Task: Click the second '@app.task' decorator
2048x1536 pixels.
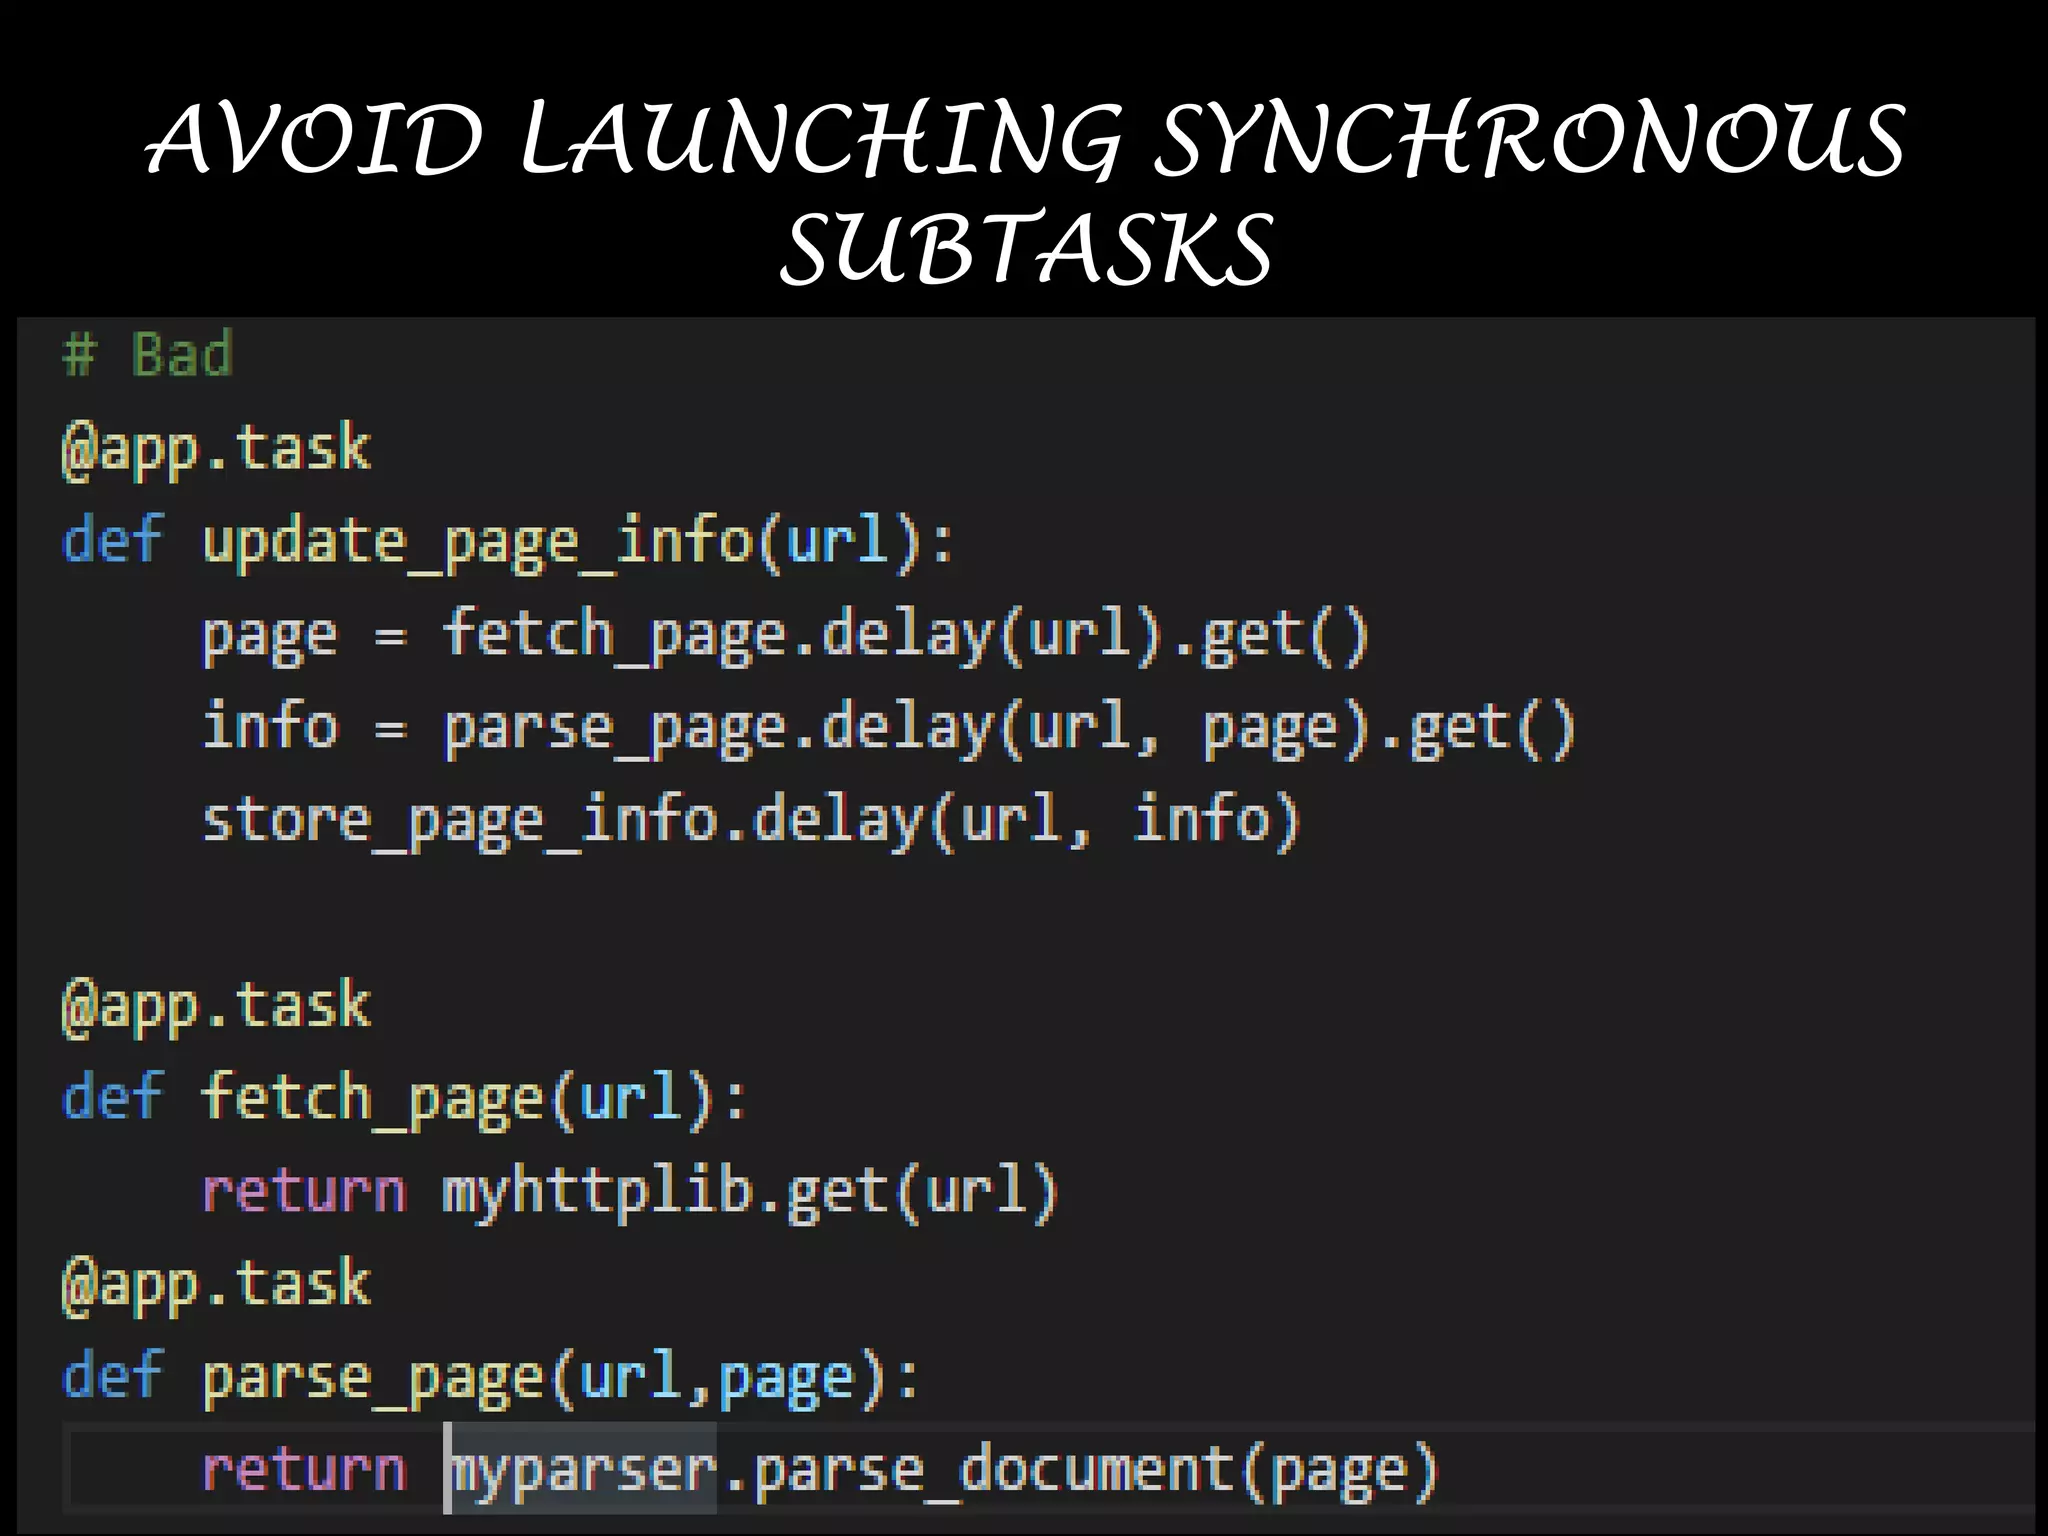Action: click(x=216, y=1007)
